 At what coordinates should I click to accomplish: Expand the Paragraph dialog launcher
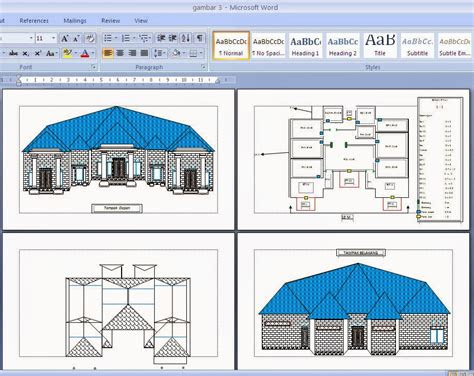coord(203,67)
